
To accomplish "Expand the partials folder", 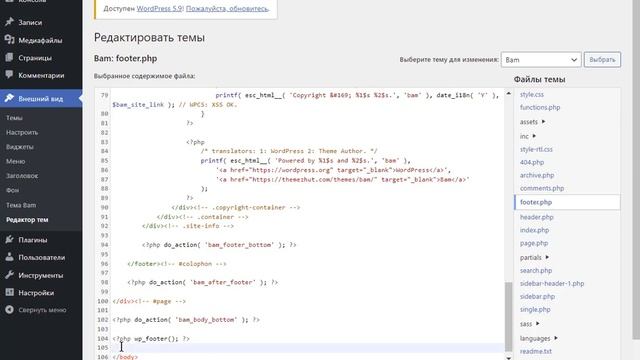I will tap(534, 257).
